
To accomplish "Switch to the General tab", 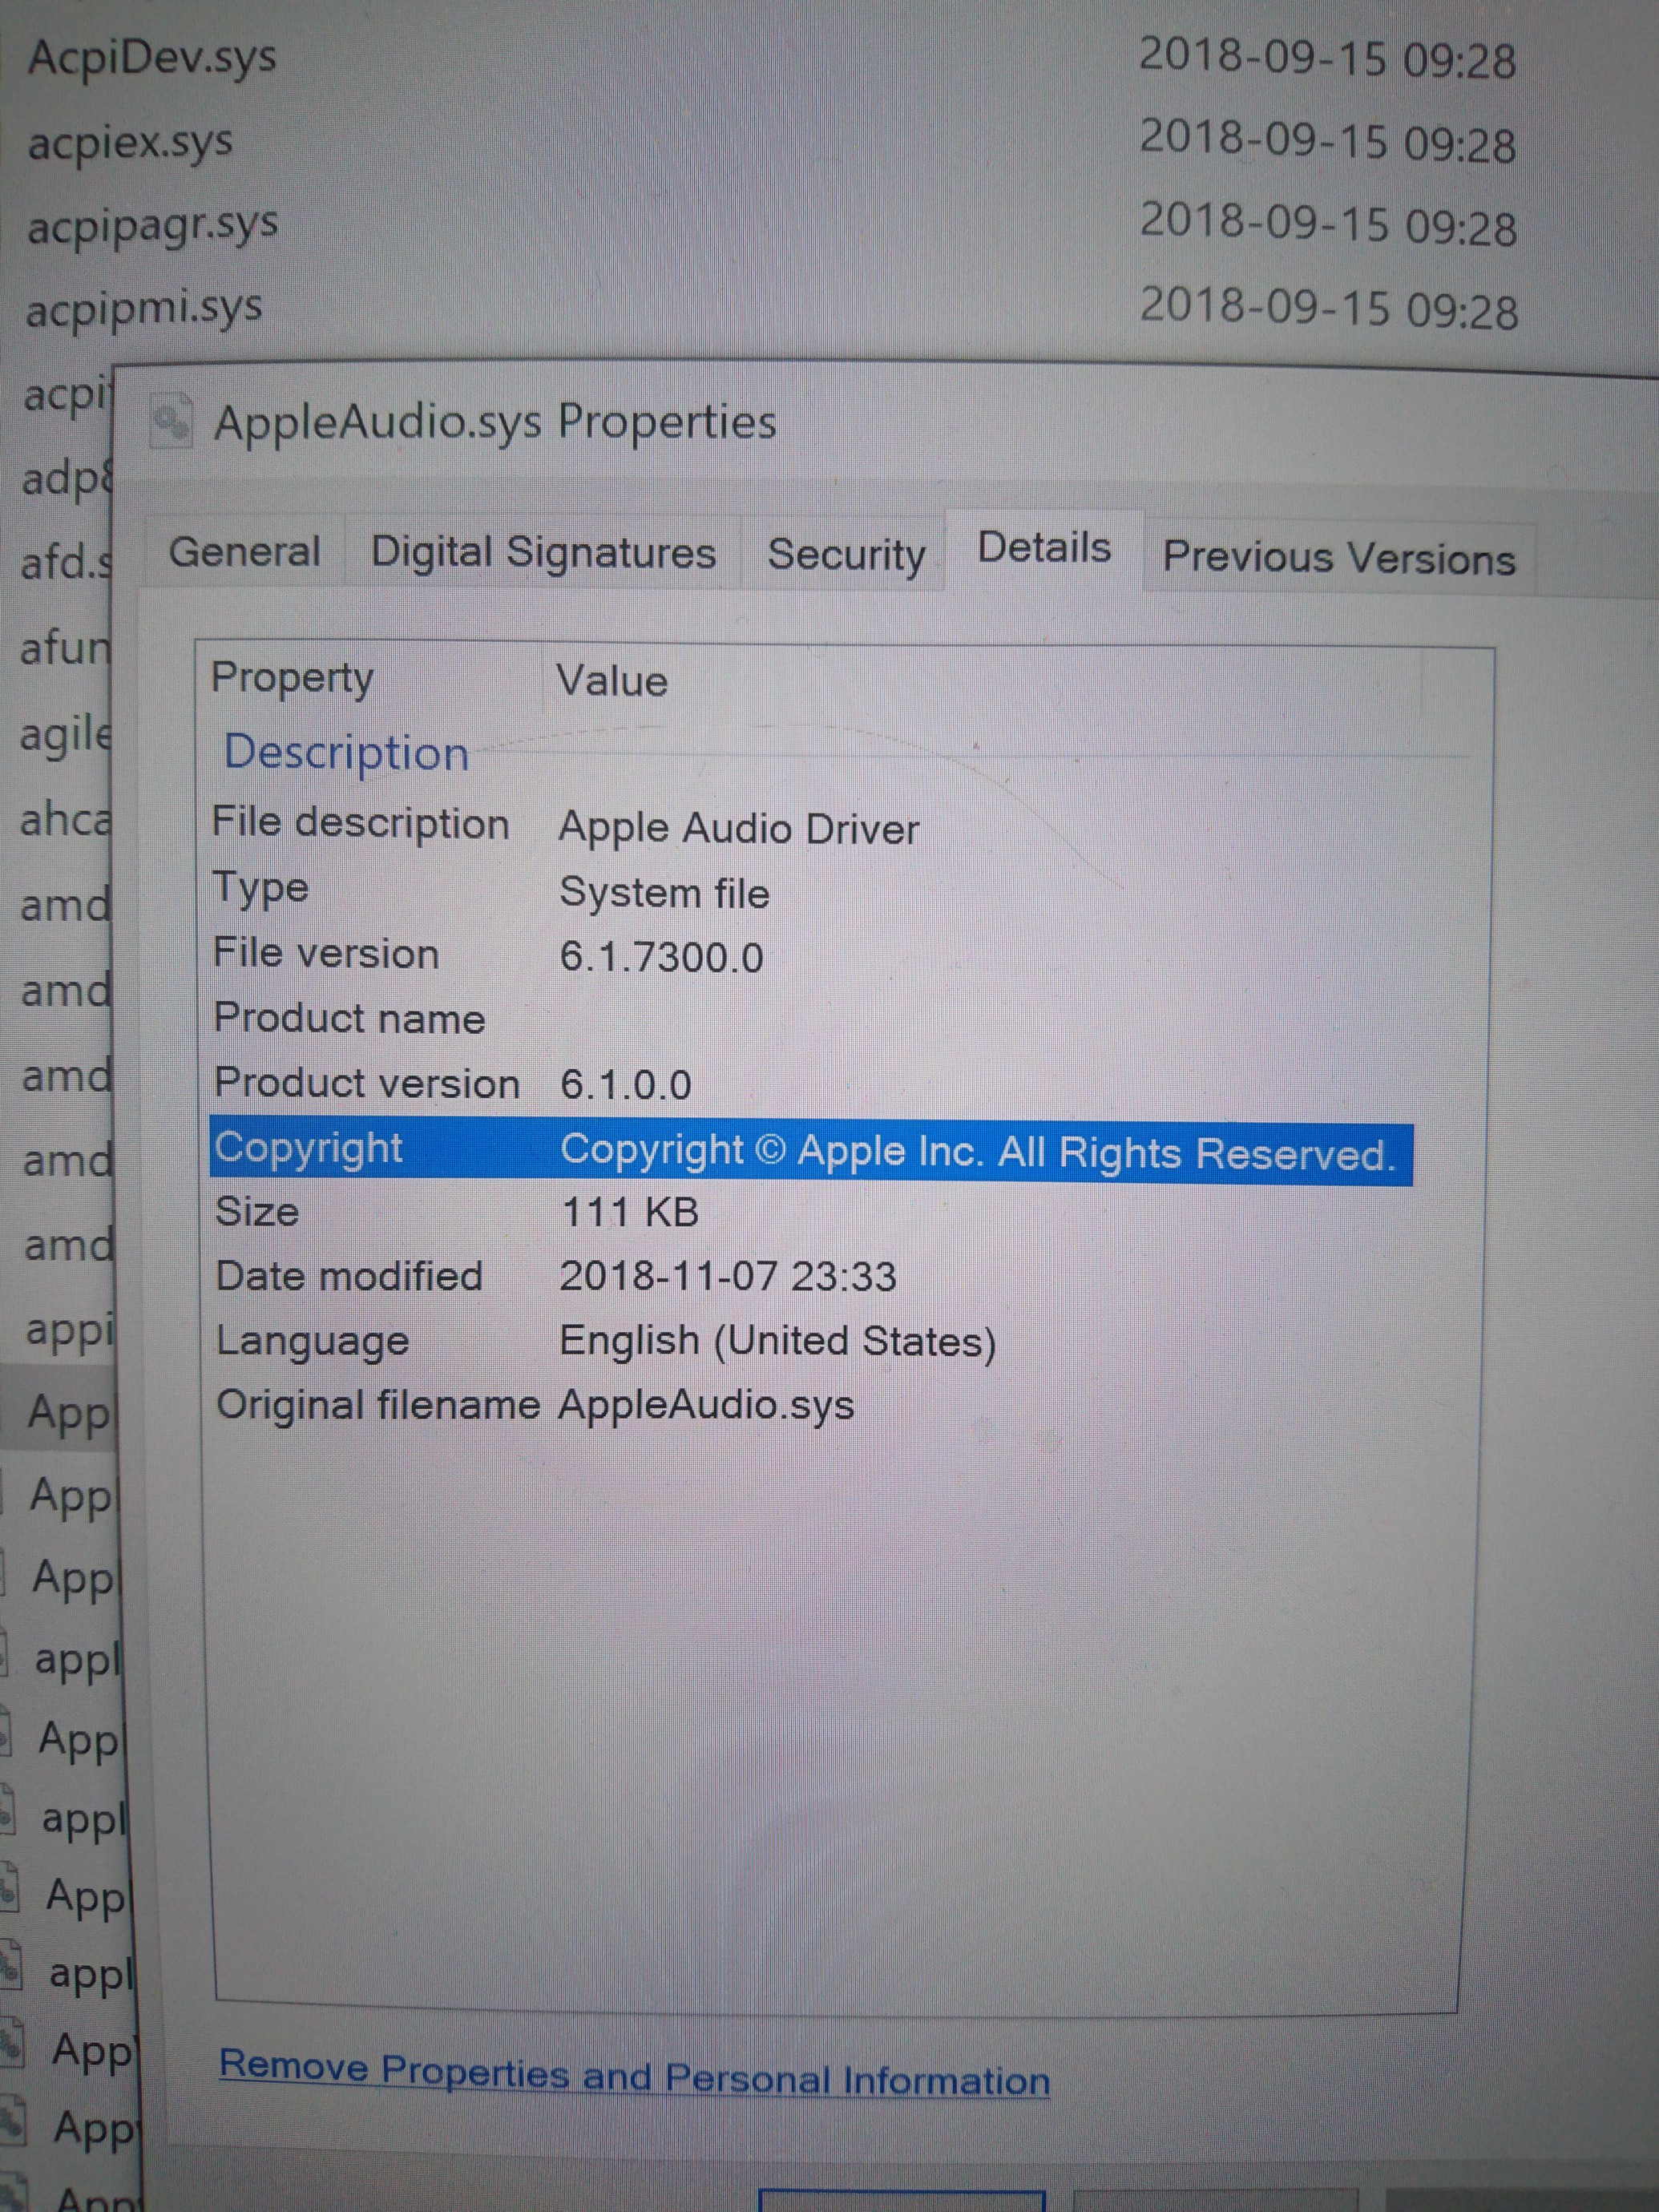I will click(x=244, y=552).
